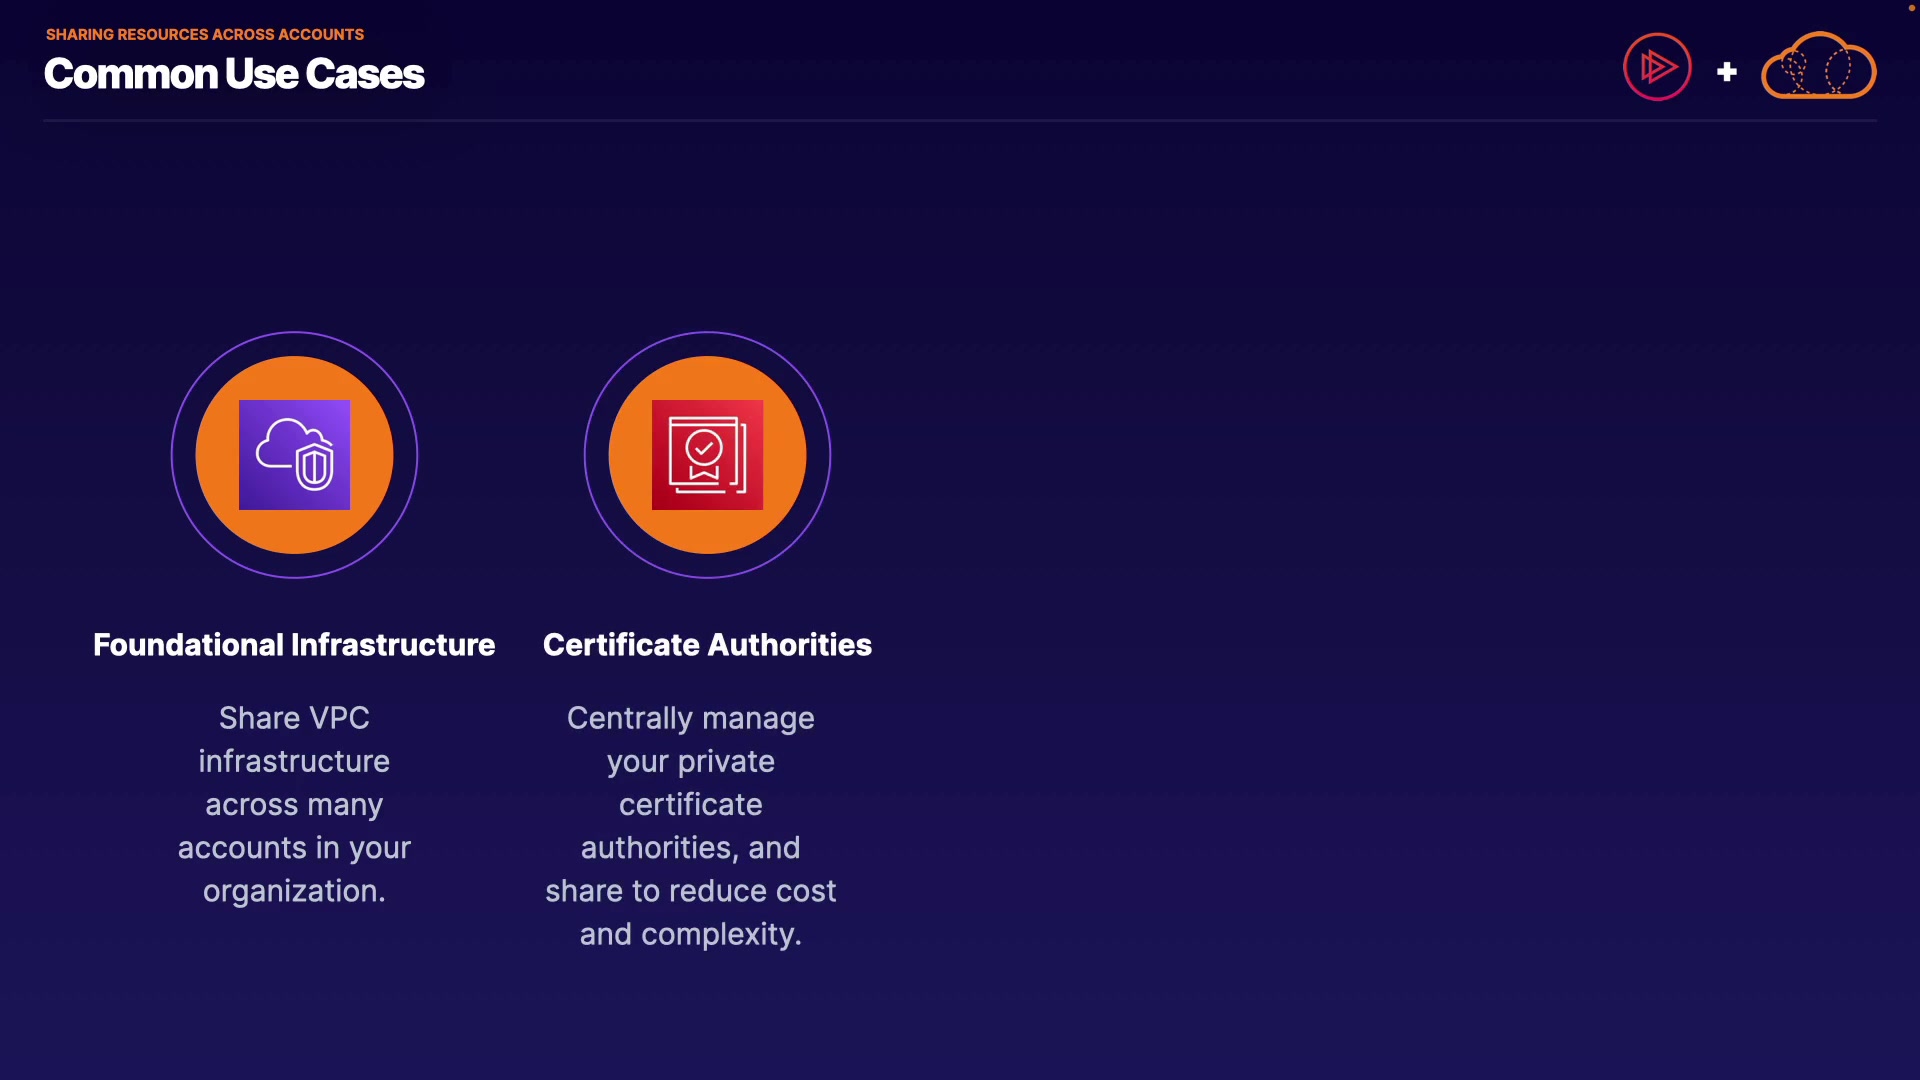The height and width of the screenshot is (1080, 1920).
Task: Click the "accounts in your" text line
Action: tap(294, 848)
